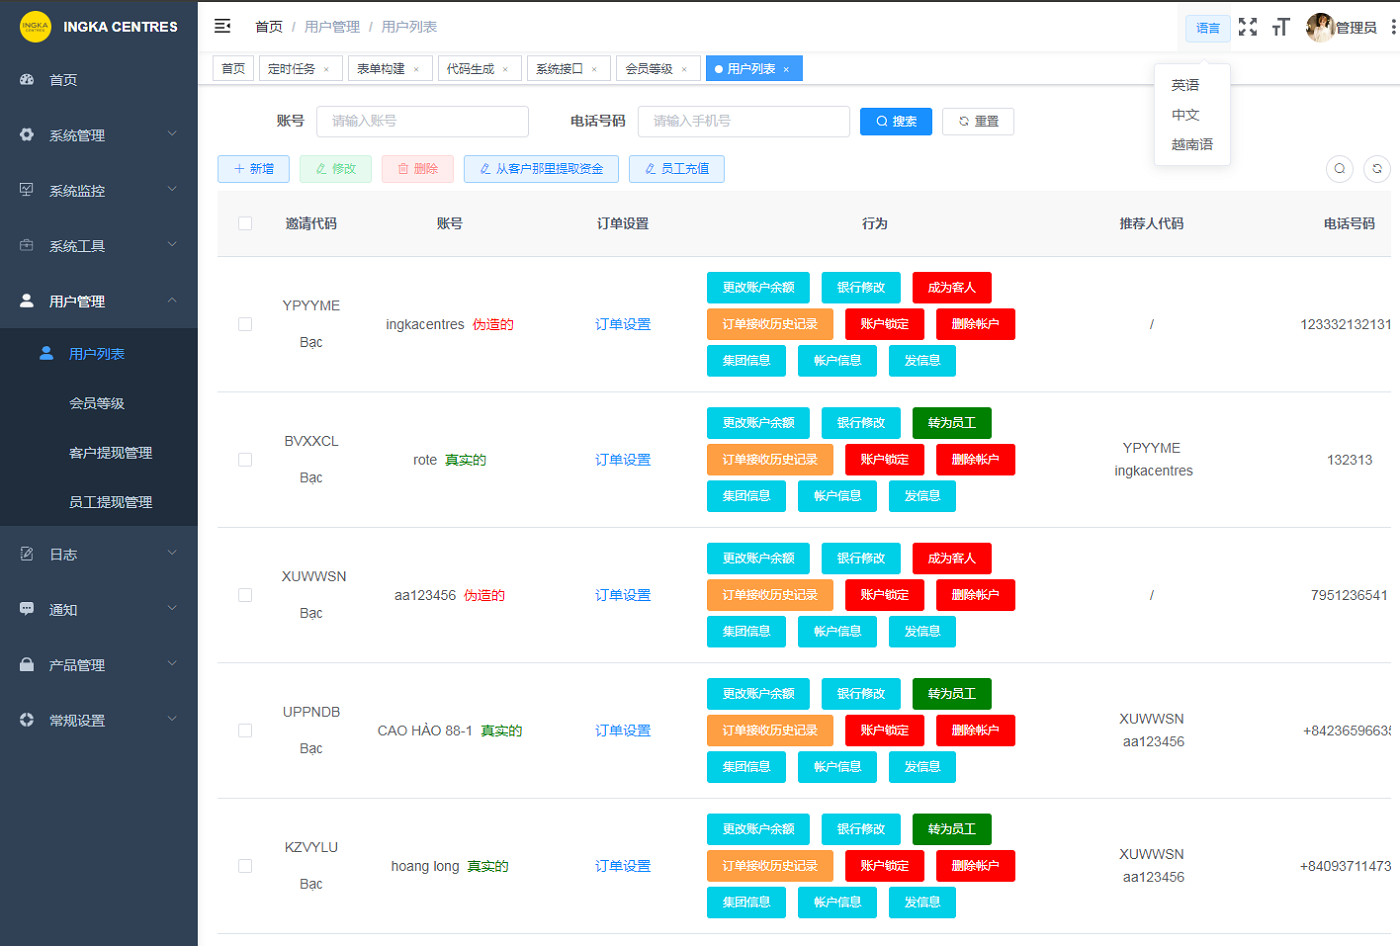Select the checkbox for ingkacentres row
The image size is (1400, 946).
[245, 324]
